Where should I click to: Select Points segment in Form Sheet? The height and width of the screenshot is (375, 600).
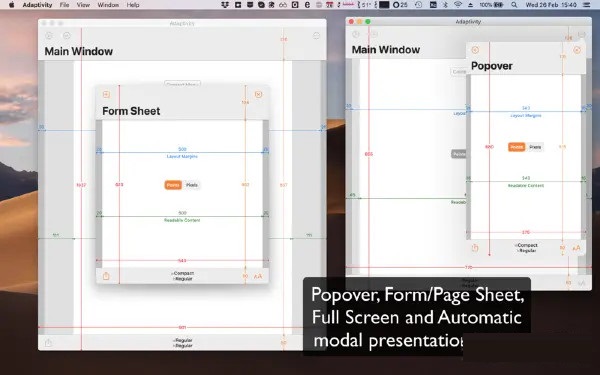(173, 185)
